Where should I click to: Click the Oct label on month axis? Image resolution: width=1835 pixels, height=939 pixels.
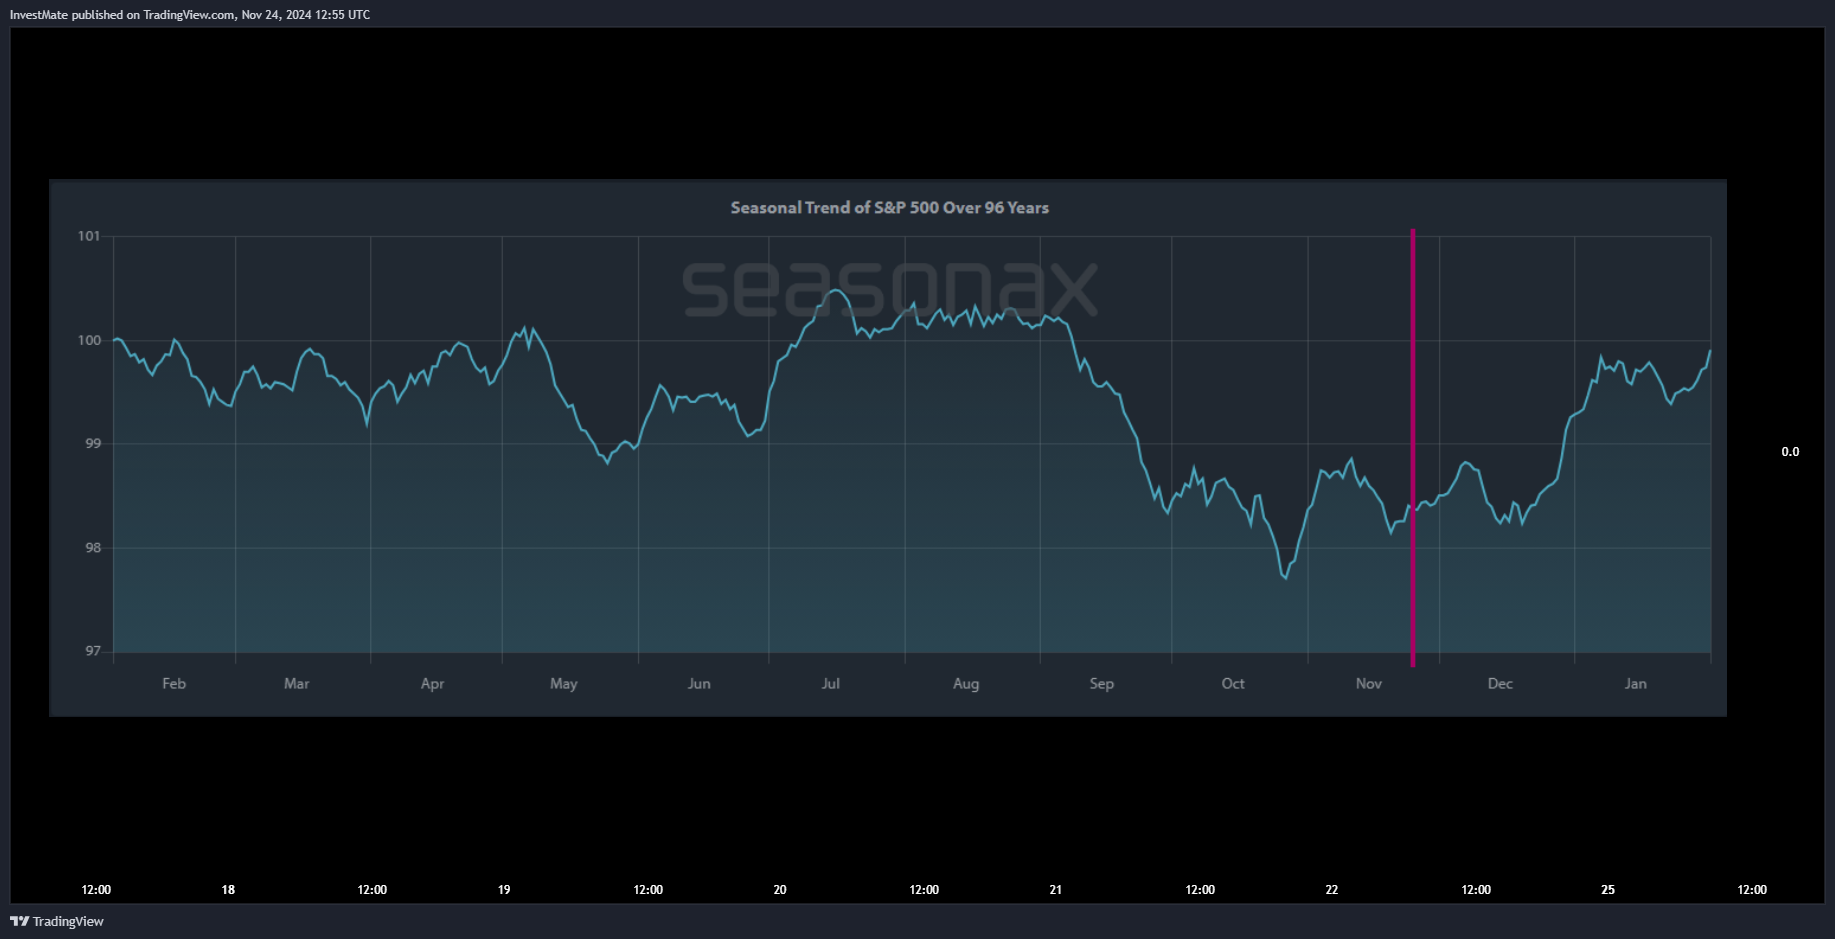coord(1233,684)
